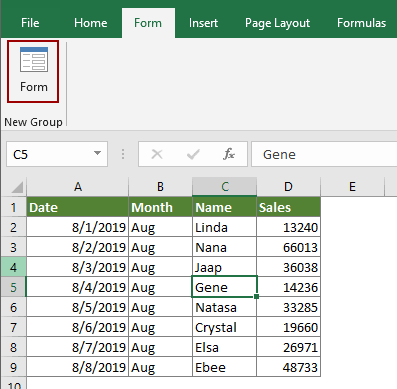Click the Aug cell in row 9

point(160,367)
